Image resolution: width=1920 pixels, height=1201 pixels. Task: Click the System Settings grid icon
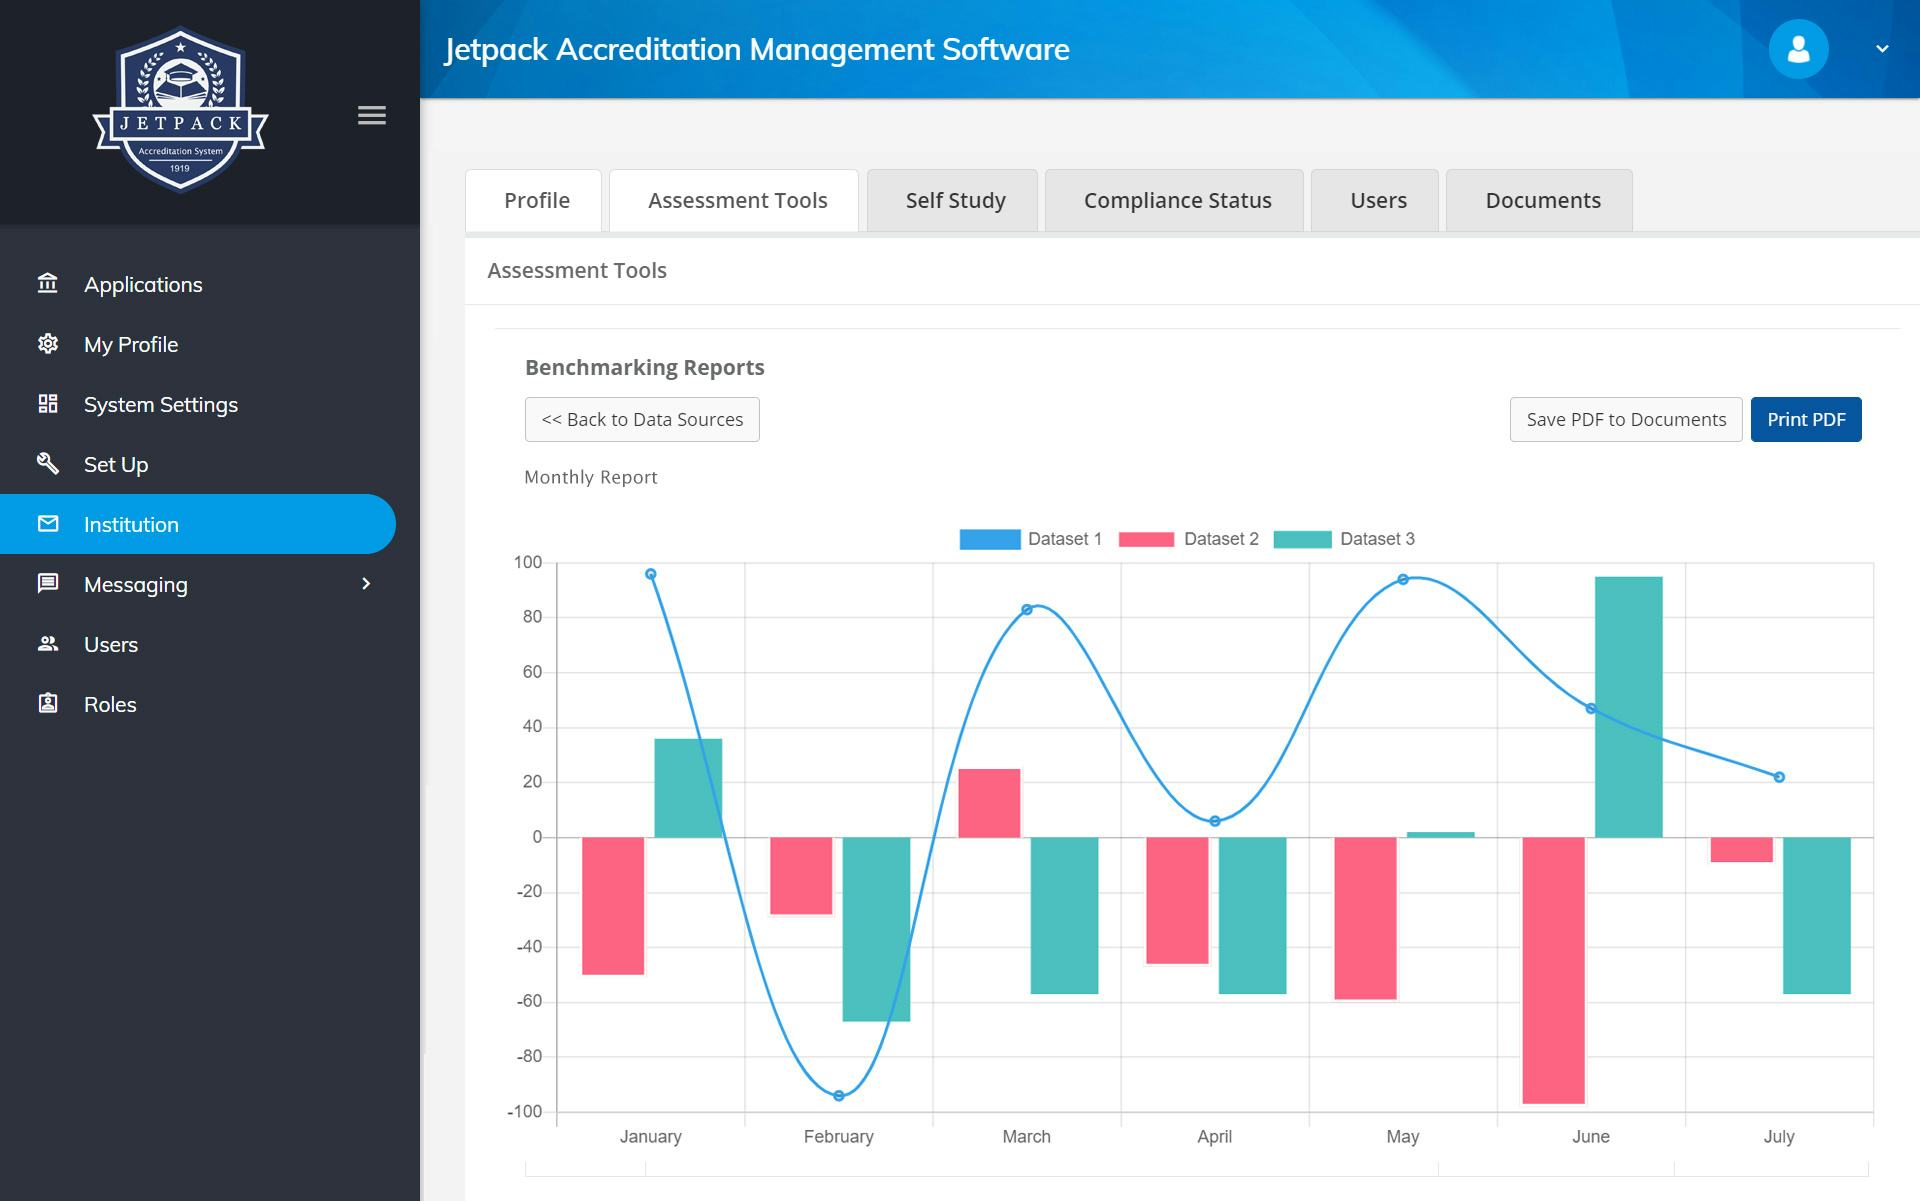pyautogui.click(x=47, y=404)
